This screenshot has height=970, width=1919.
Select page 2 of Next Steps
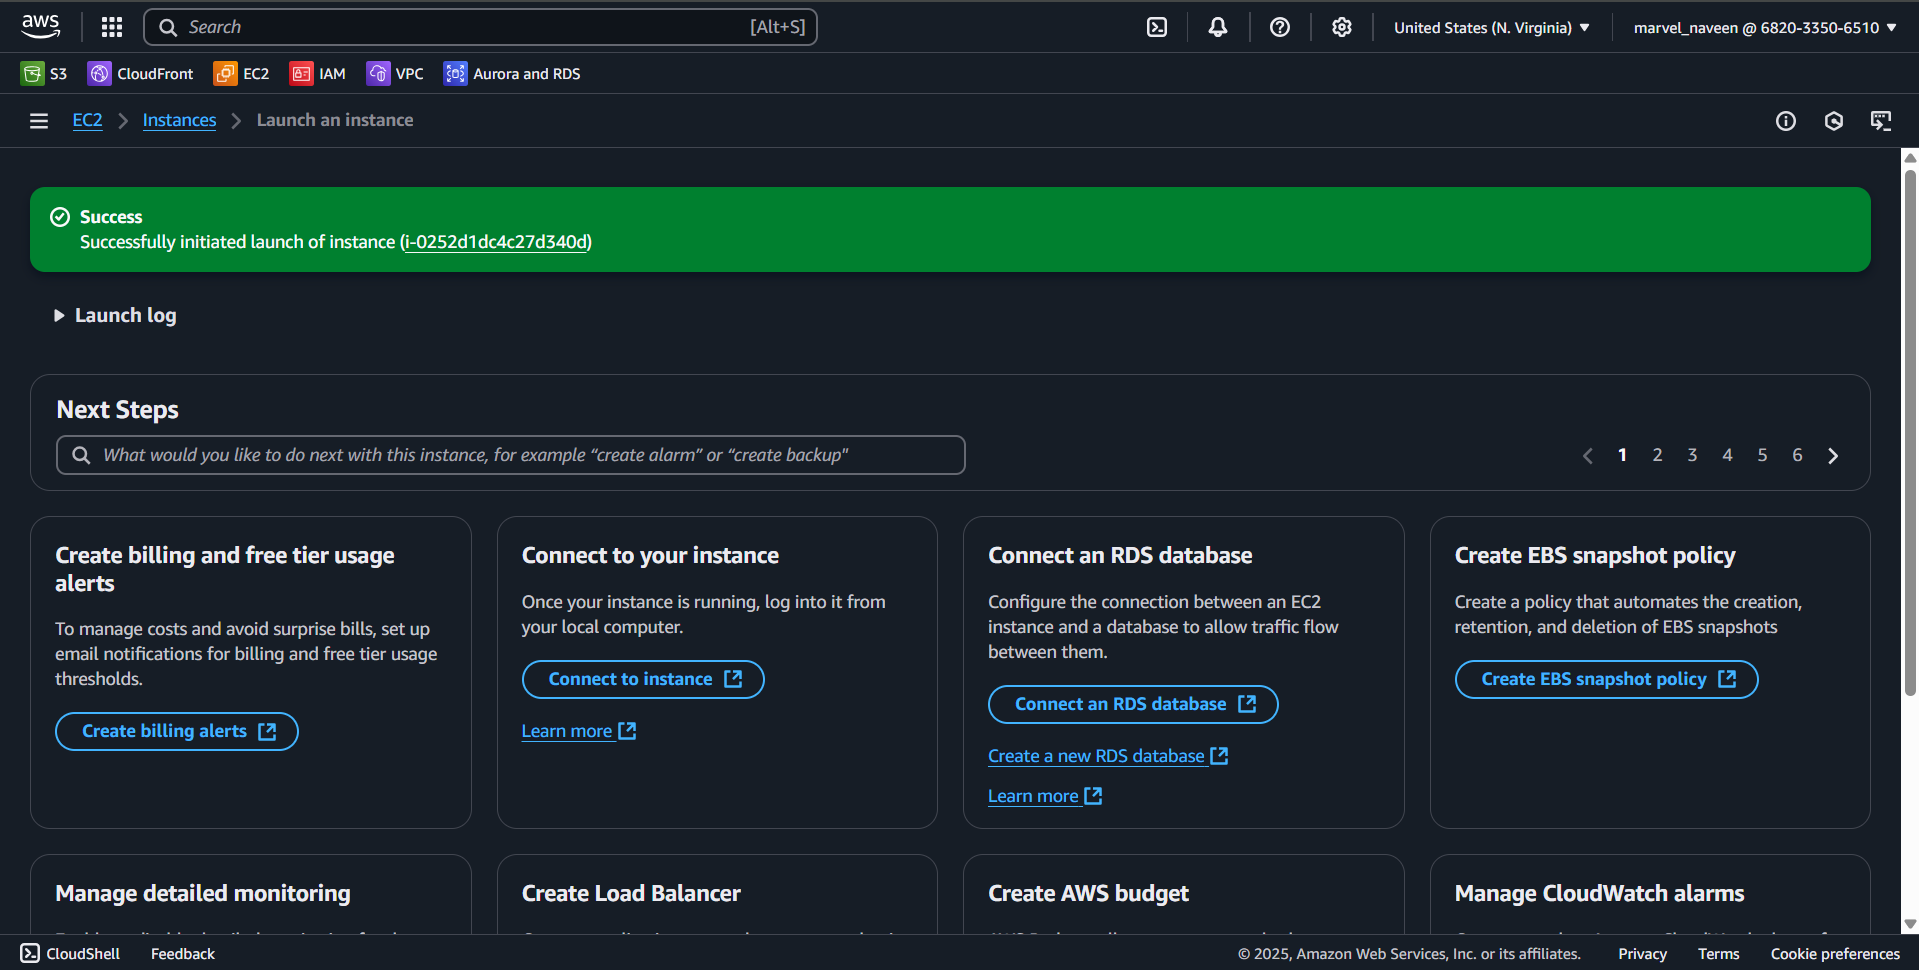tap(1657, 455)
